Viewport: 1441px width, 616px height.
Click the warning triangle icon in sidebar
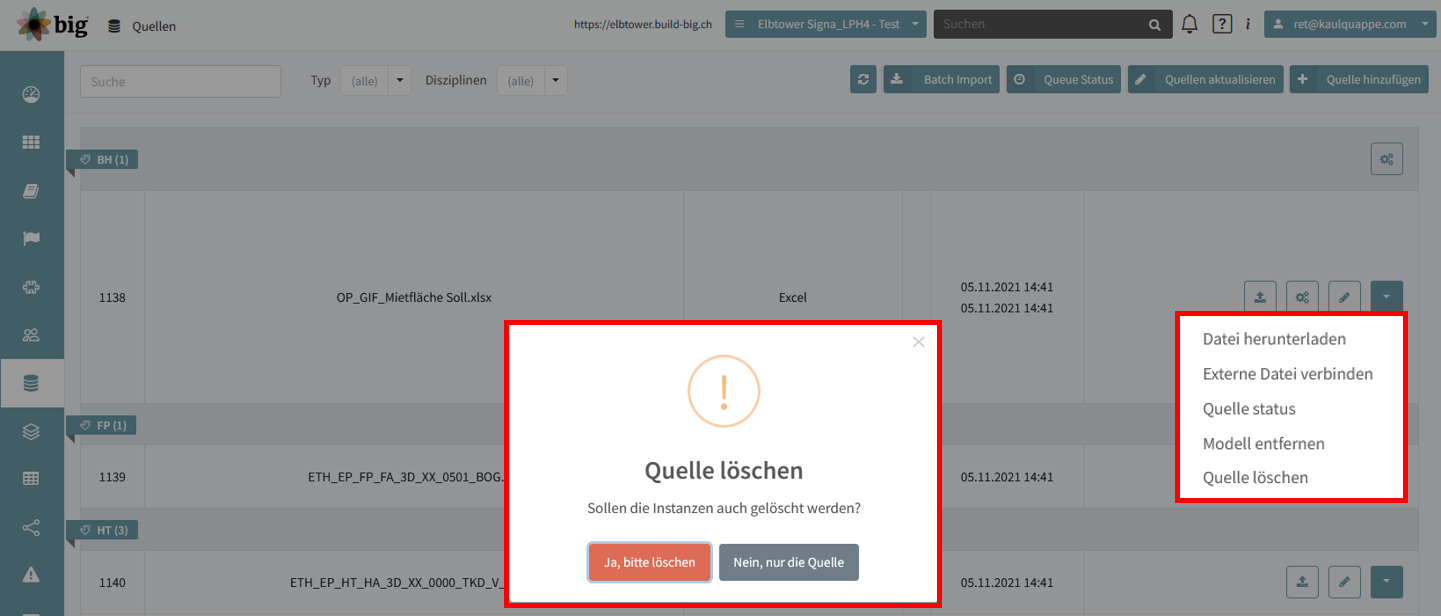(x=31, y=575)
